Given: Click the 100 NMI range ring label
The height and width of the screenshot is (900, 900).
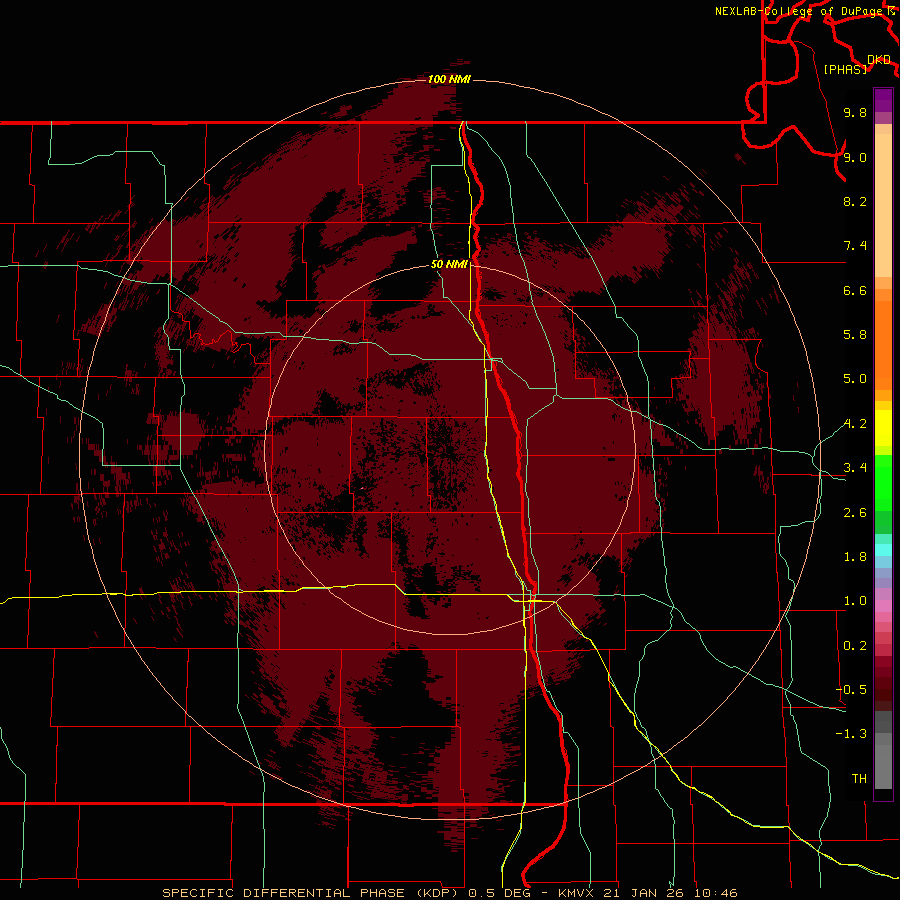Looking at the screenshot, I should [449, 79].
